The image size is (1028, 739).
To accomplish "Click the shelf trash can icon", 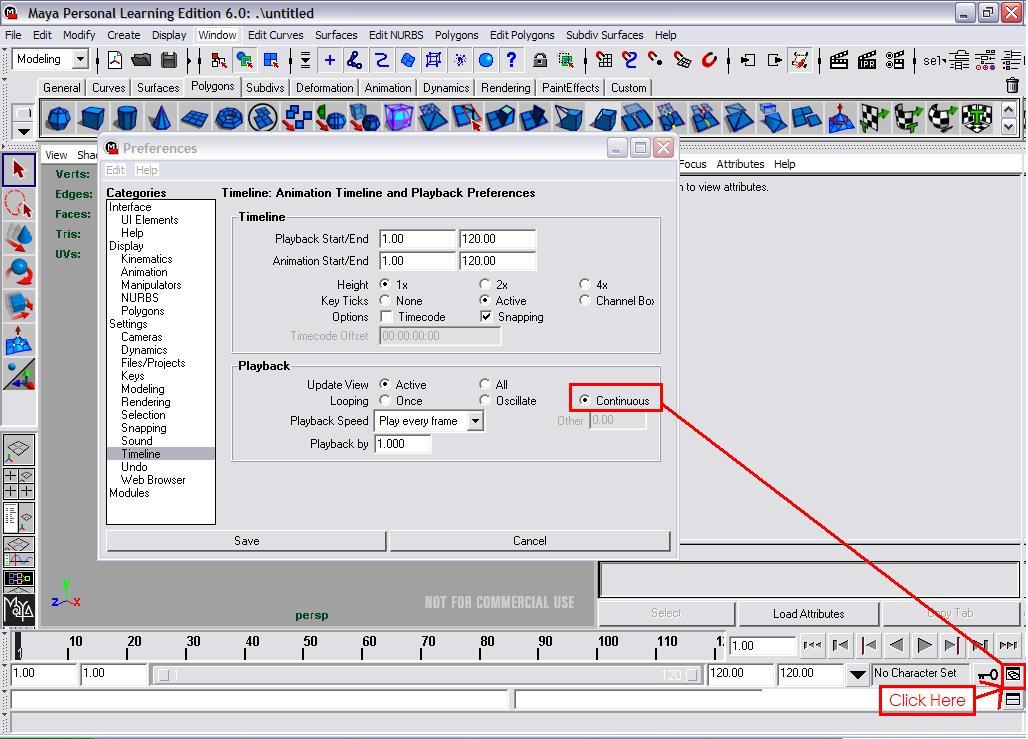I will click(1012, 85).
